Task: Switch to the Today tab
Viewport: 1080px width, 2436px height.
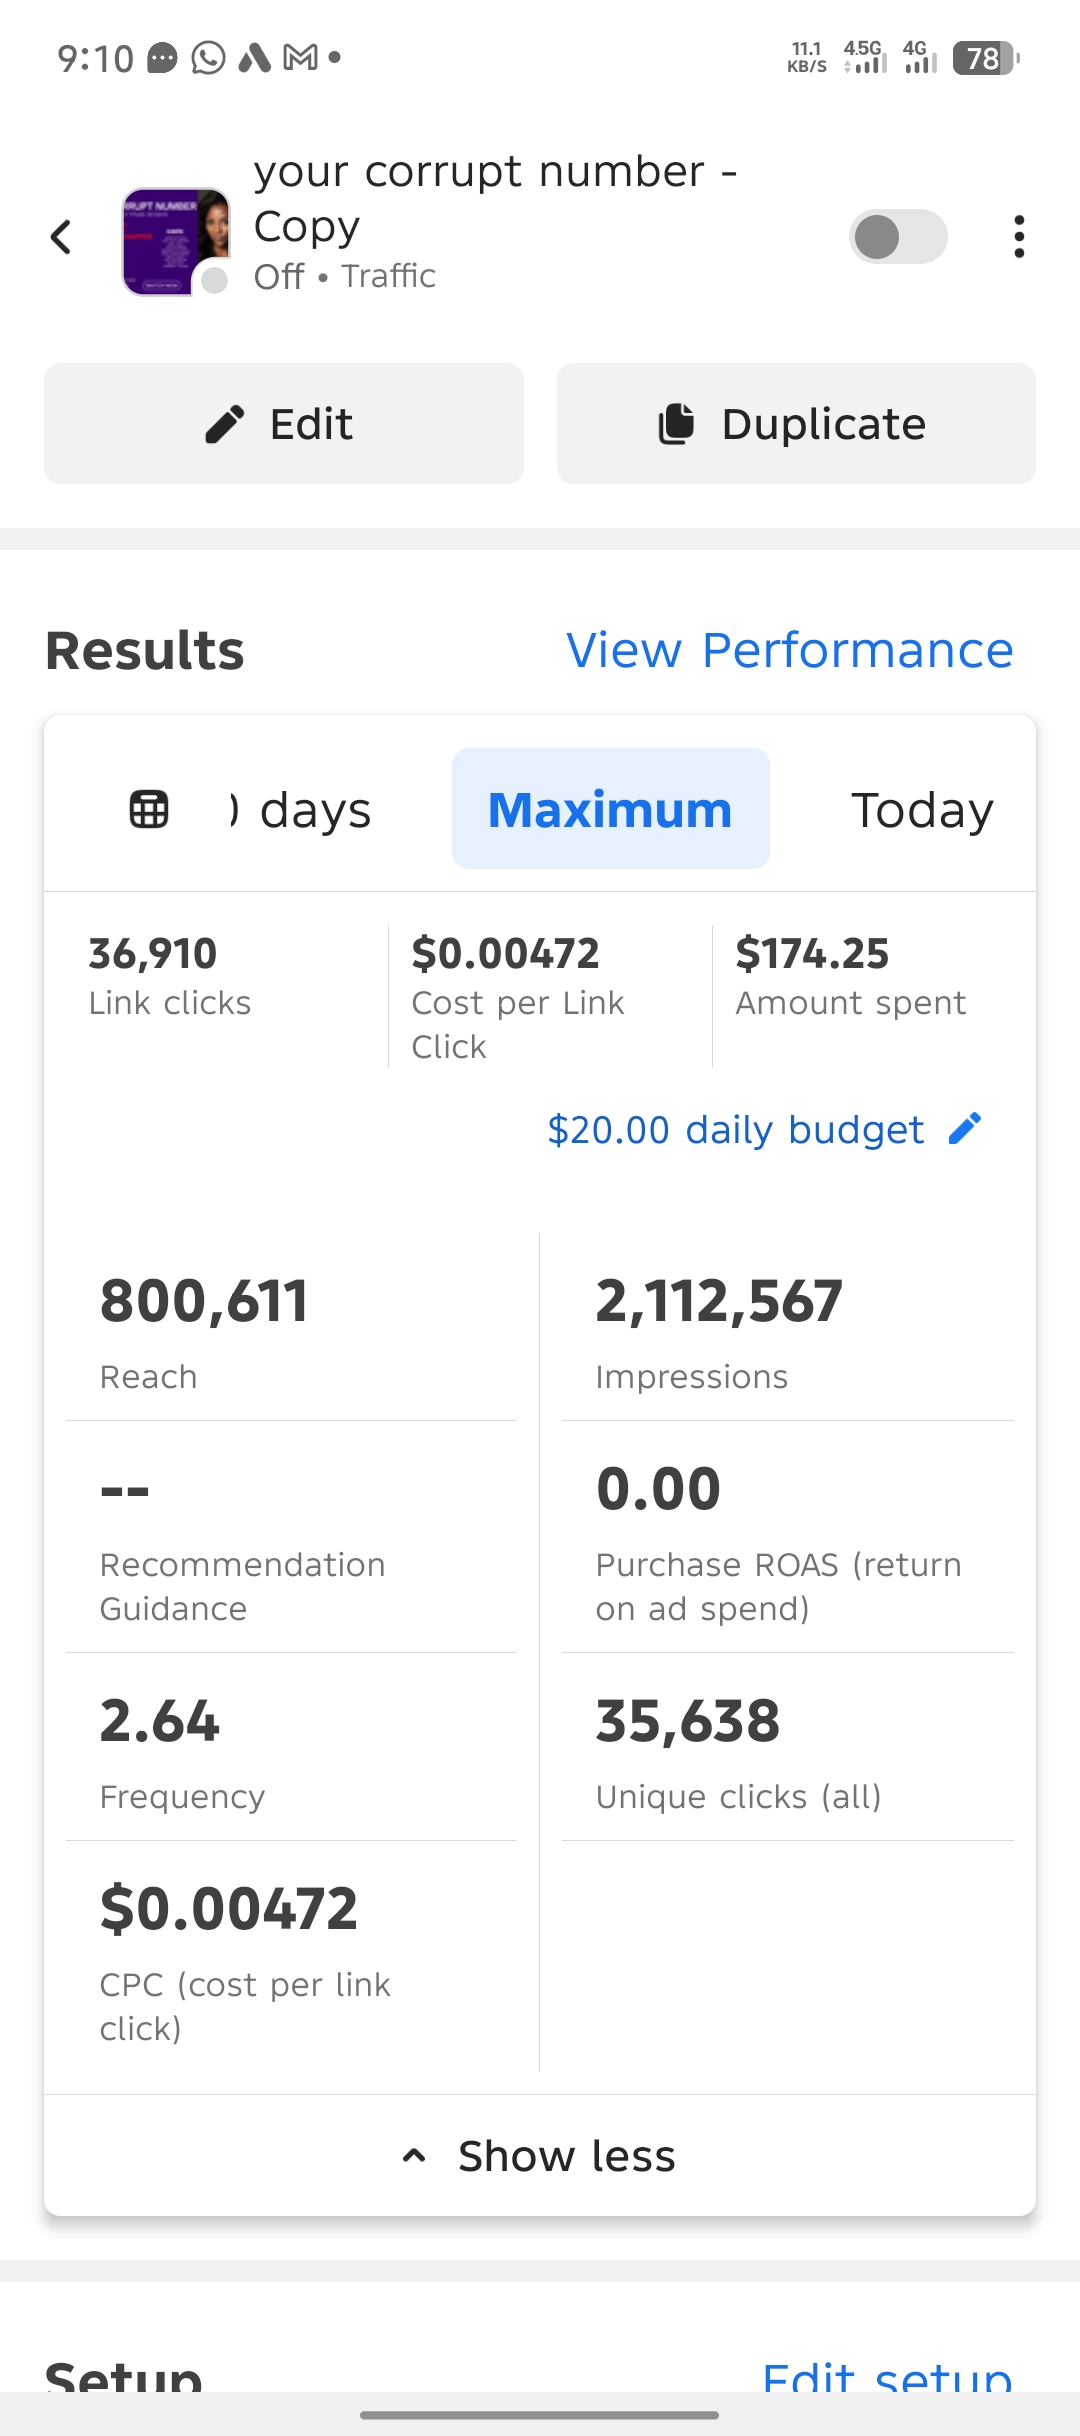Action: click(x=921, y=809)
